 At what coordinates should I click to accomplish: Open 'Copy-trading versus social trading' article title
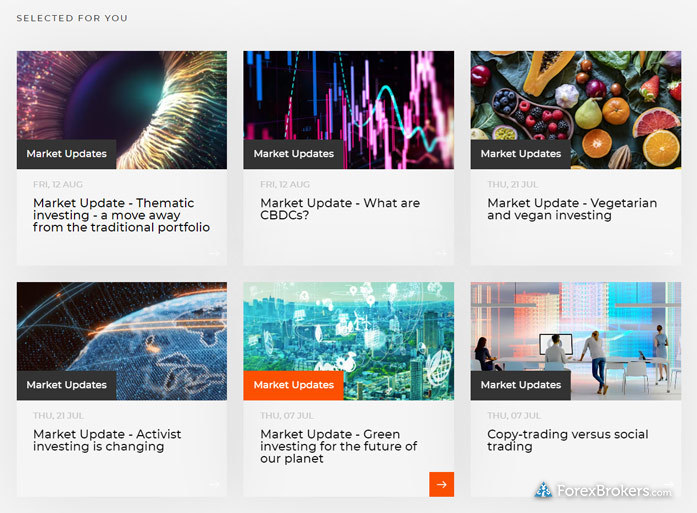click(x=568, y=440)
